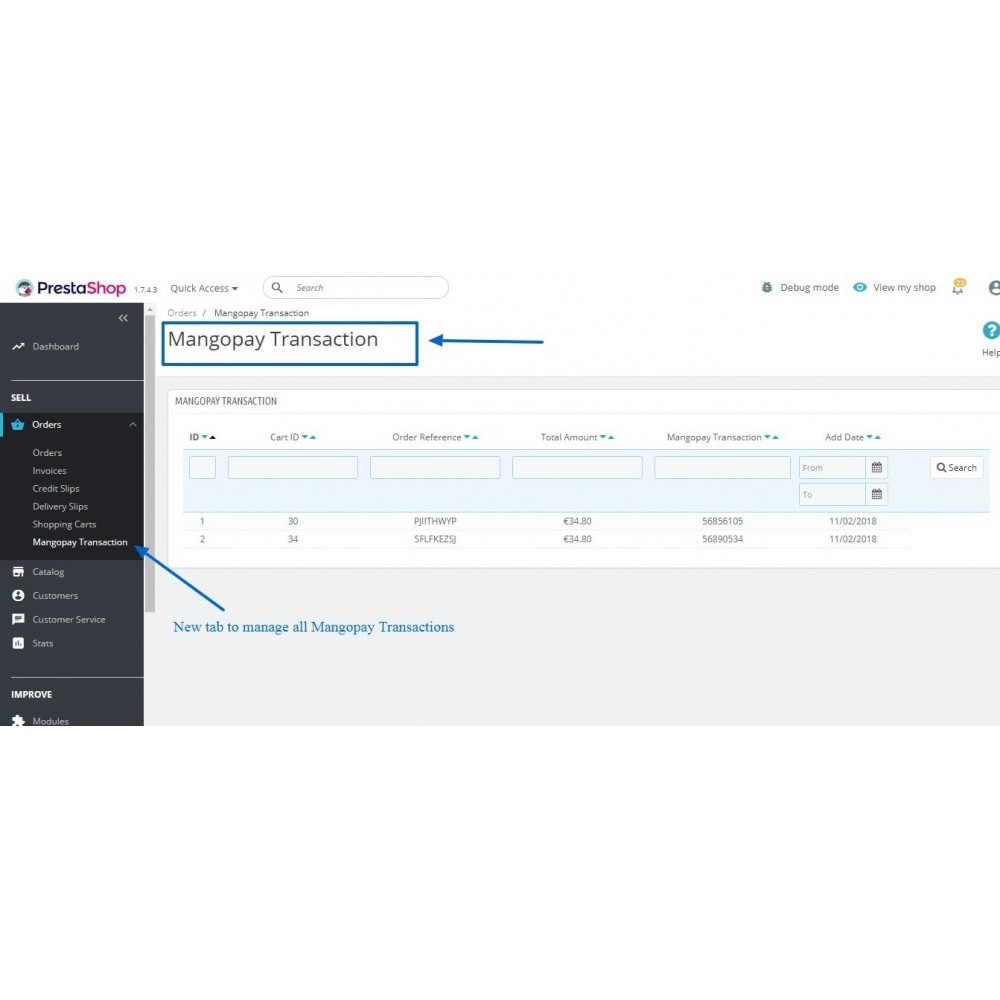Click View my shop link

click(904, 288)
